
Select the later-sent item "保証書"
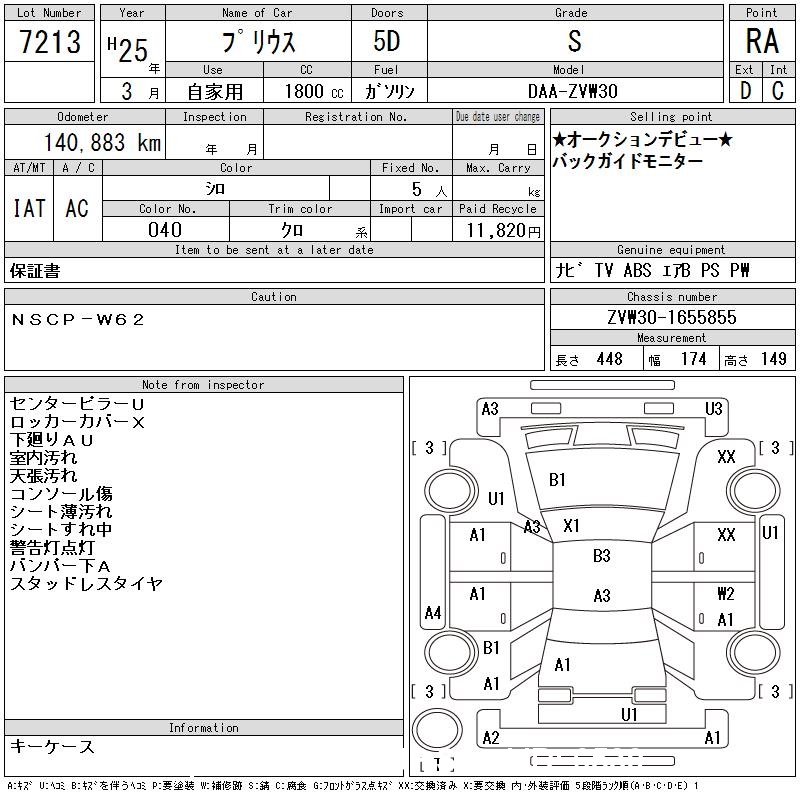[35, 271]
